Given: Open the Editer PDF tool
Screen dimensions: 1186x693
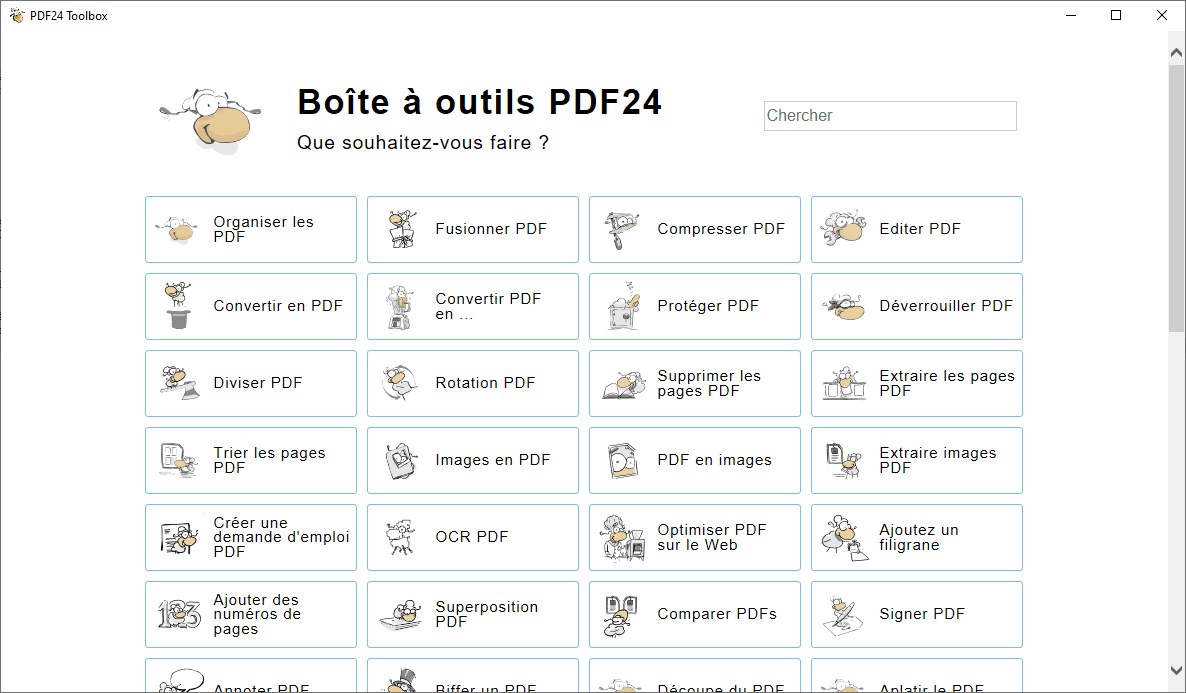Looking at the screenshot, I should coord(917,229).
